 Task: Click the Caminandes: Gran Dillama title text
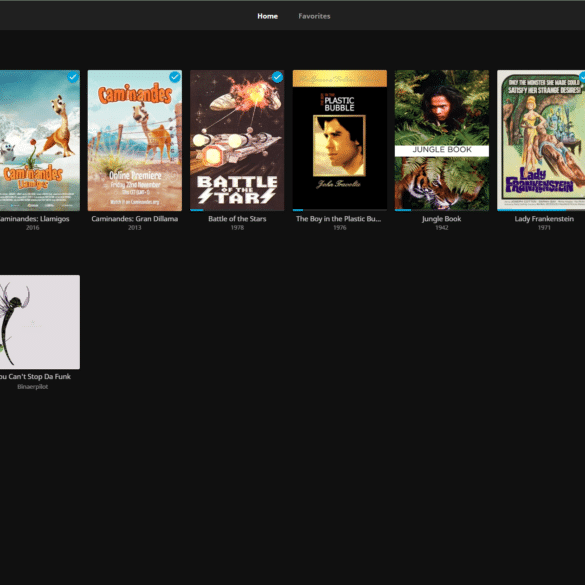click(135, 219)
